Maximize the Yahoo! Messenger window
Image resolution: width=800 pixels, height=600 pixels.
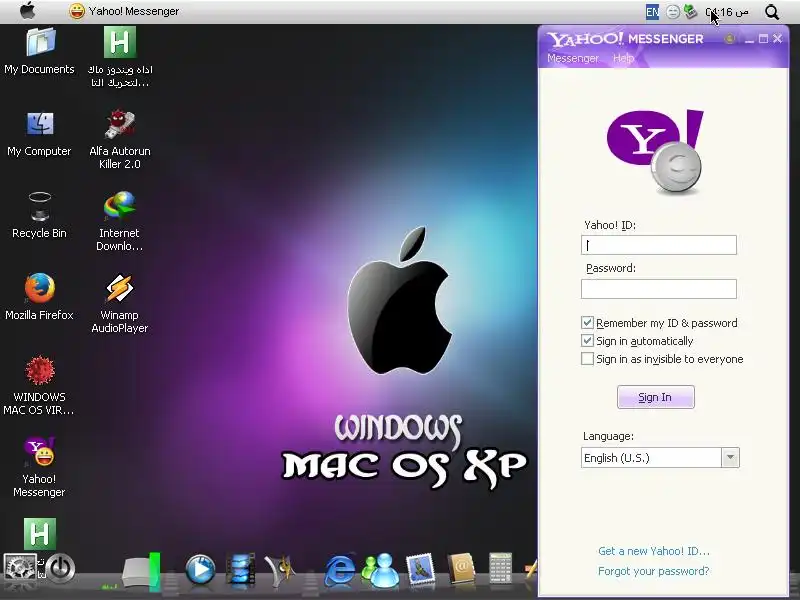[764, 39]
